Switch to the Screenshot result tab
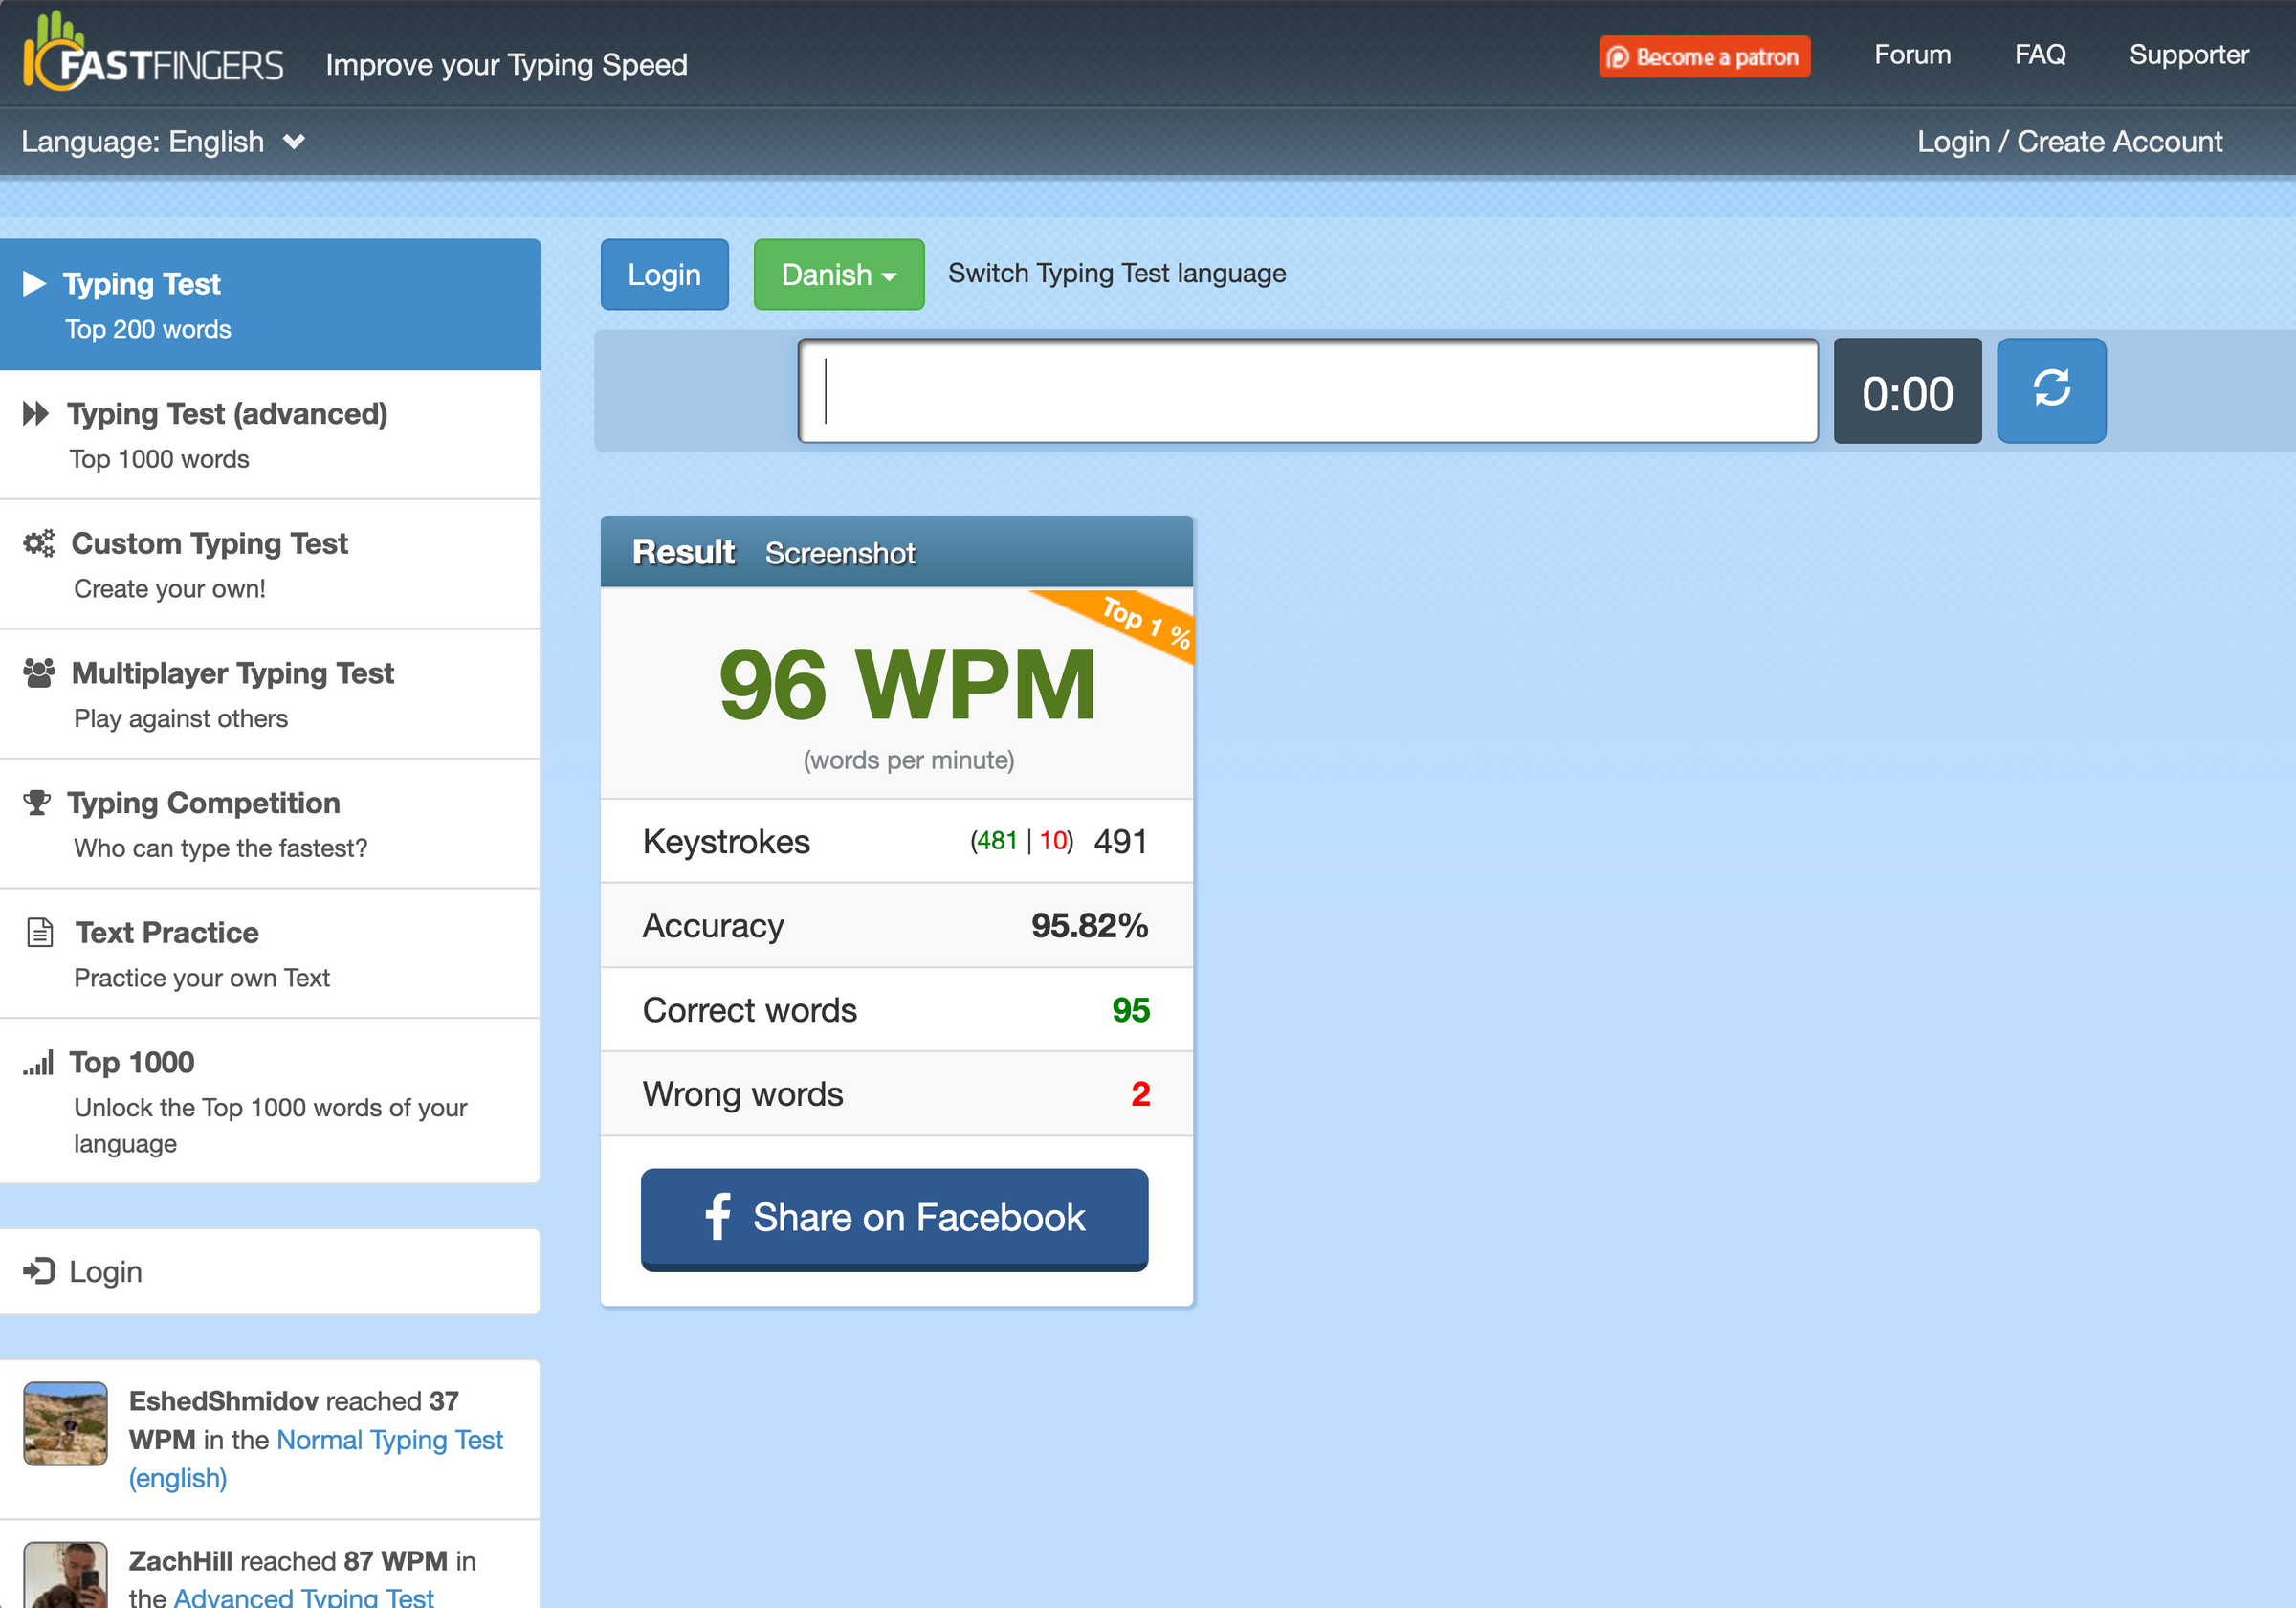The width and height of the screenshot is (2296, 1608). (839, 553)
